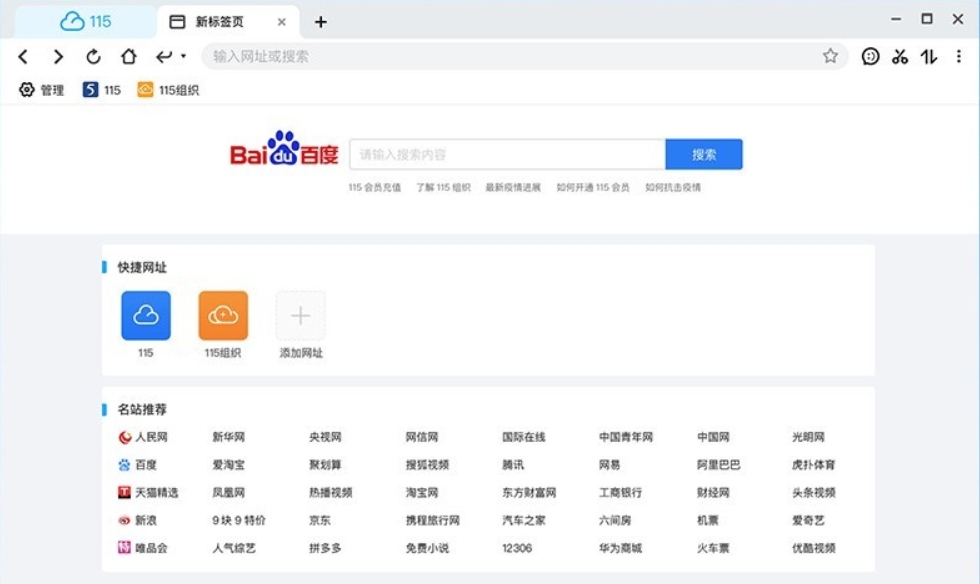The image size is (980, 584).
Task: Open the 如何抗击疫情 link
Action: pos(673,188)
